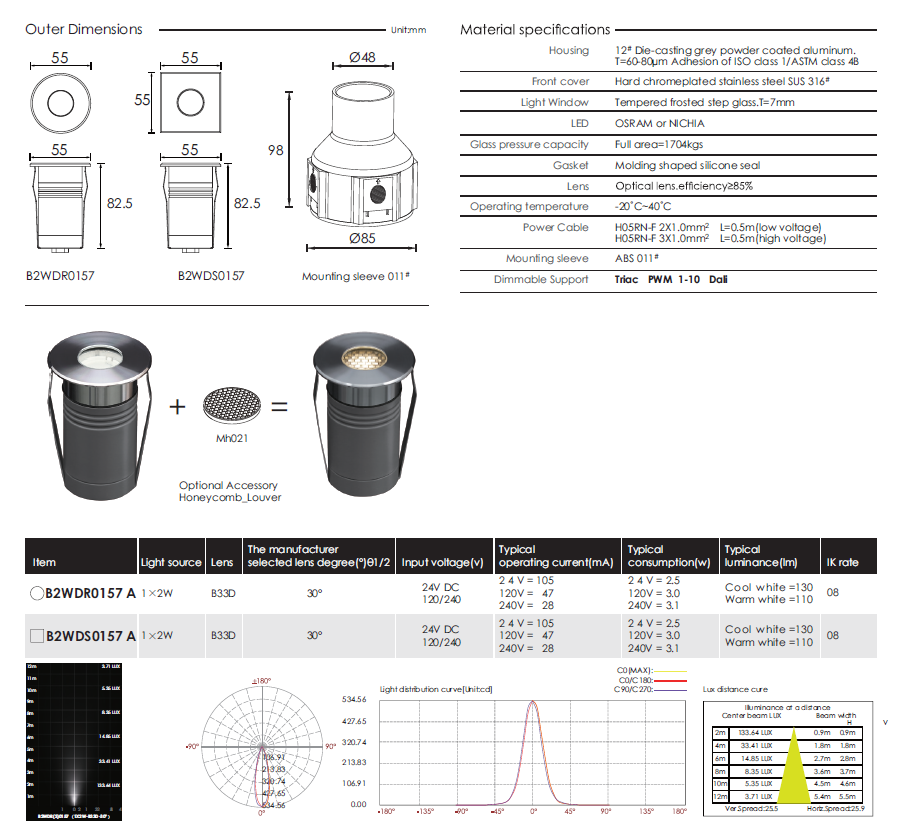Screen dimensions: 904x823
Task: Select the circle marker beside B2WDR0157 A
Action: point(37,593)
